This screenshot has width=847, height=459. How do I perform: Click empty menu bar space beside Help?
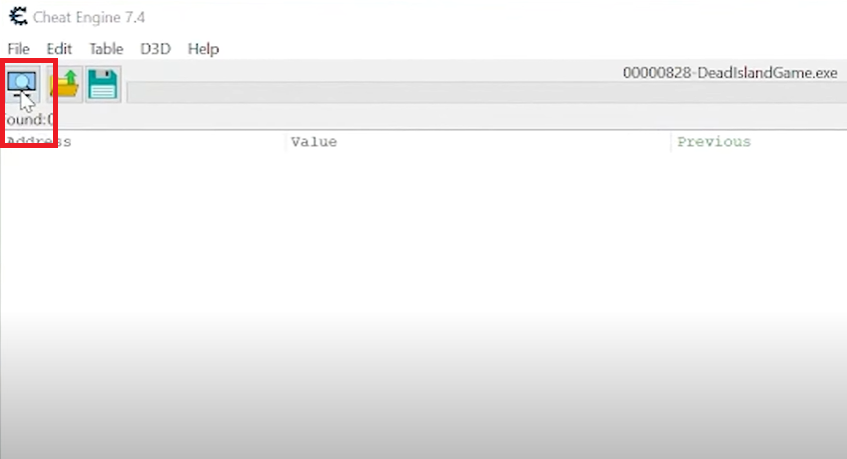529,49
